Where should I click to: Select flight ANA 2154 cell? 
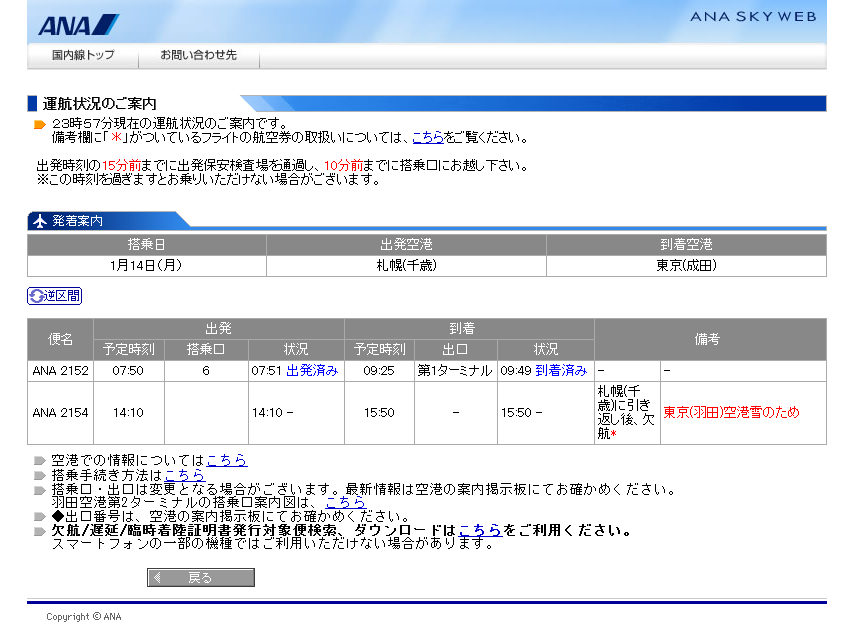[60, 413]
